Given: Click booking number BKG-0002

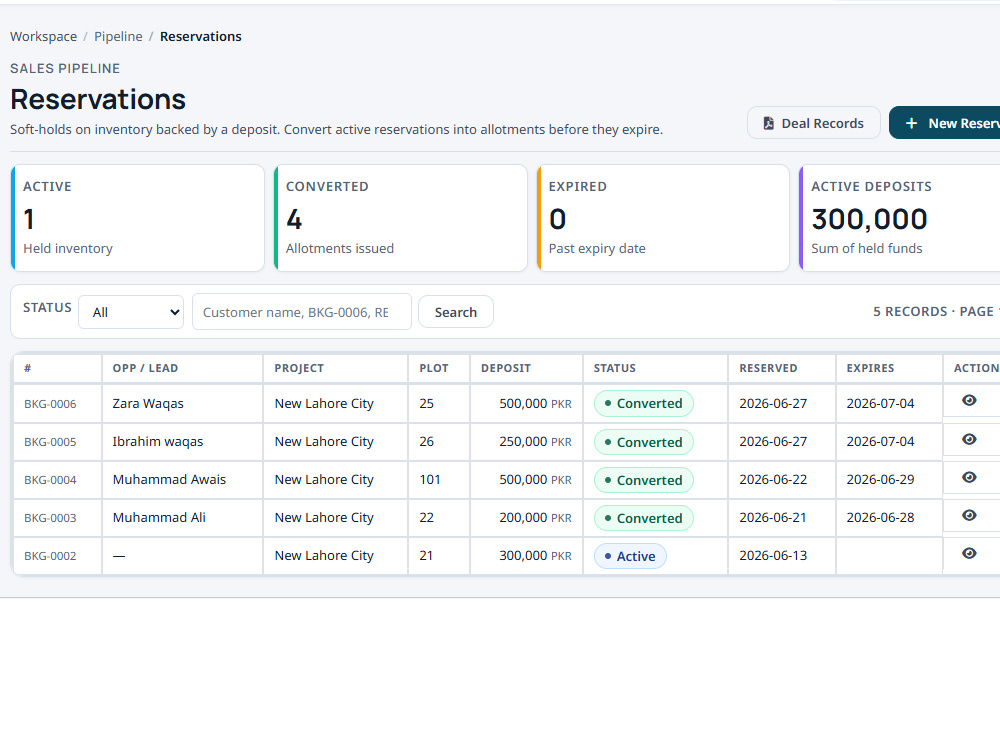Looking at the screenshot, I should pyautogui.click(x=50, y=556).
